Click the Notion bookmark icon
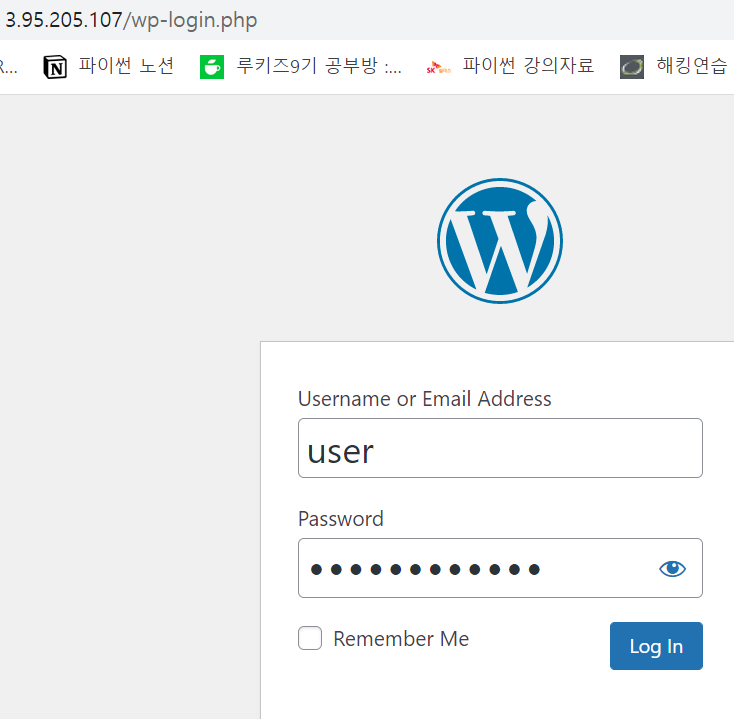Viewport: 734px width, 719px height. click(x=55, y=67)
